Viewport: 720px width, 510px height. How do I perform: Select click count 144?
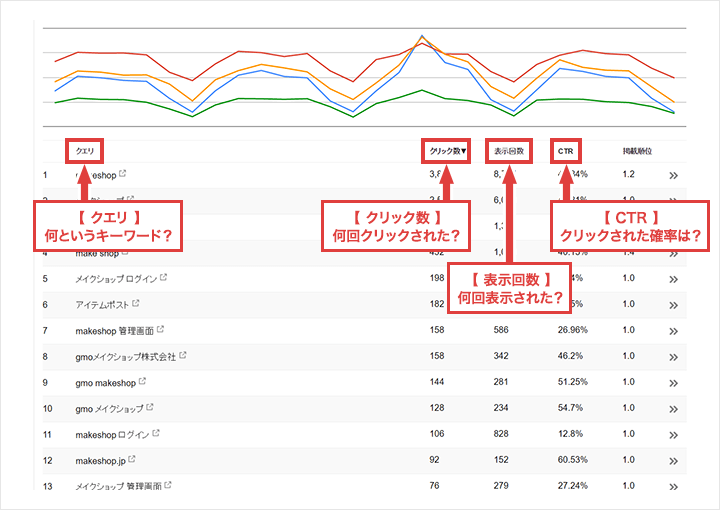(437, 381)
